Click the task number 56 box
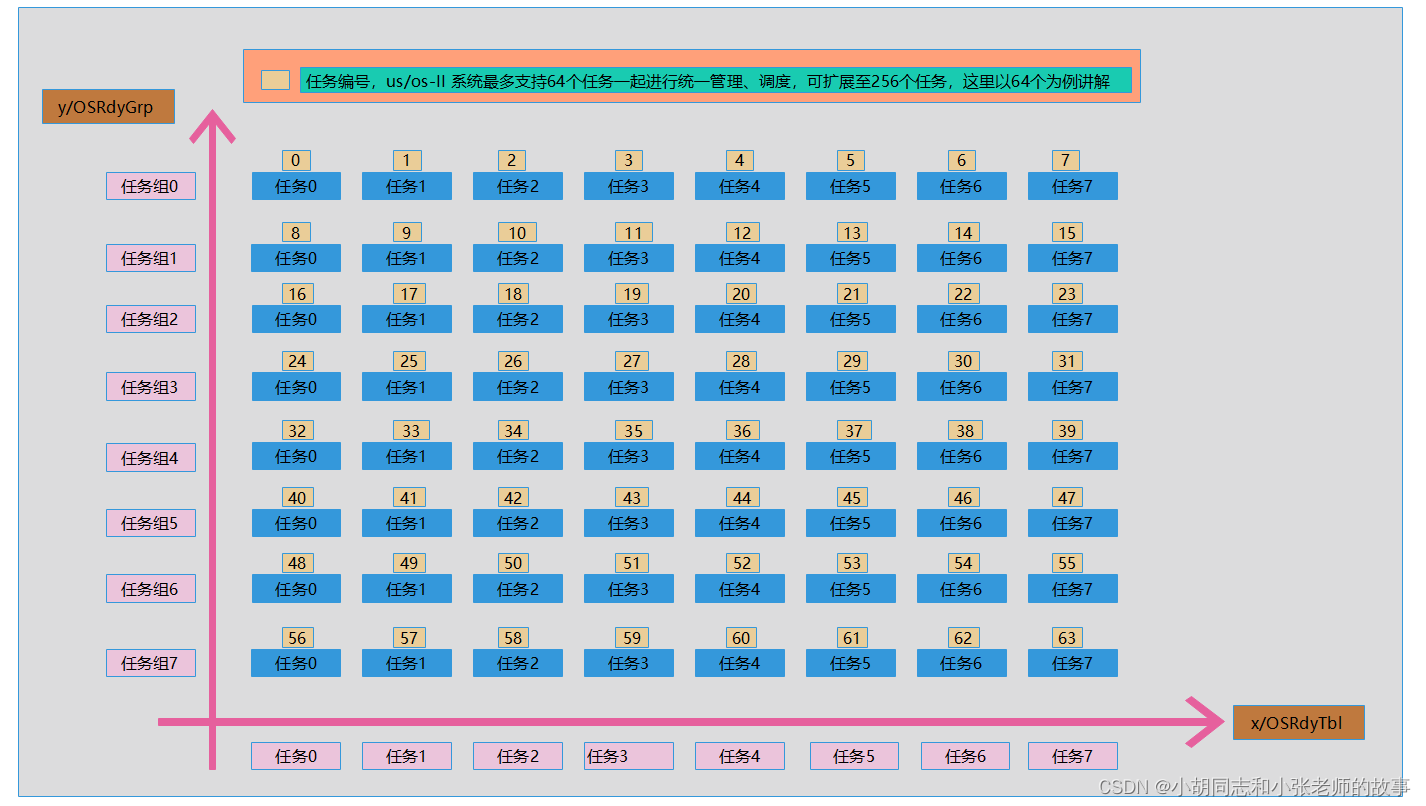The height and width of the screenshot is (806, 1426). pos(297,638)
